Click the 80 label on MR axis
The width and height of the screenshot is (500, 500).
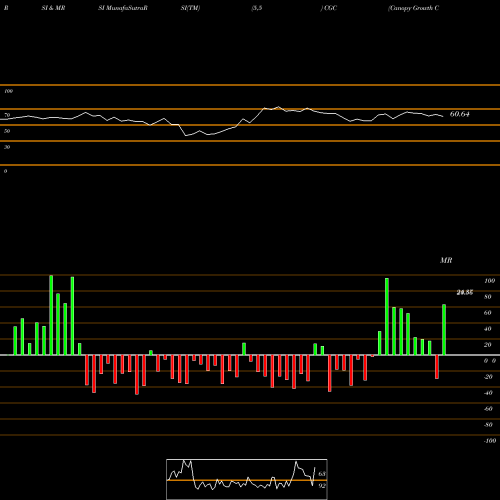(x=488, y=297)
